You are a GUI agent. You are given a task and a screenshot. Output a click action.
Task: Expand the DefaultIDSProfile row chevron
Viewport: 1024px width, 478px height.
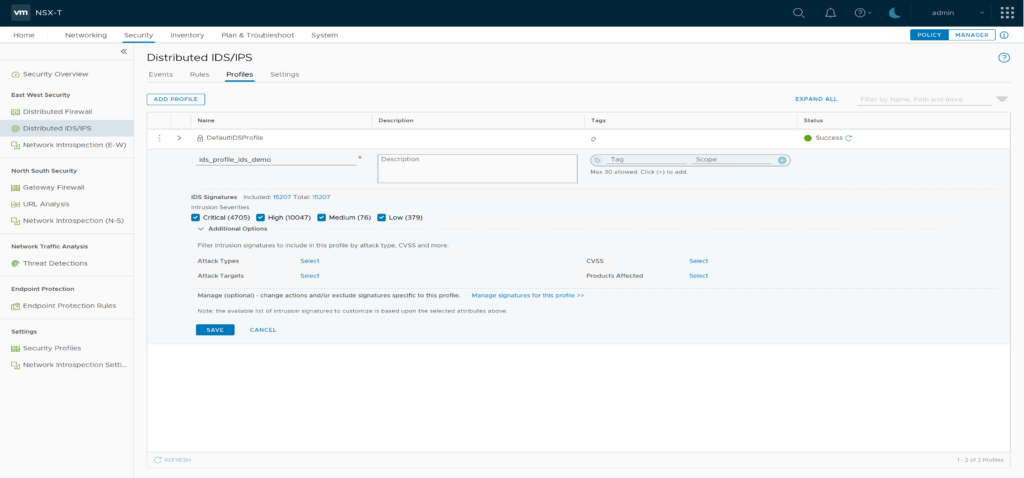tap(179, 138)
